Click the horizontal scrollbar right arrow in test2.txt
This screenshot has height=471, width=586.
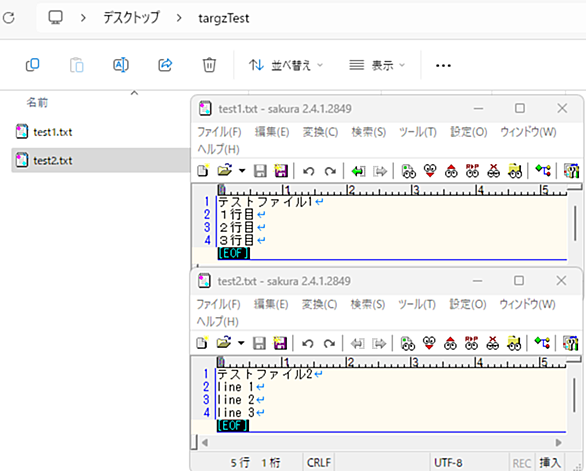[x=559, y=443]
